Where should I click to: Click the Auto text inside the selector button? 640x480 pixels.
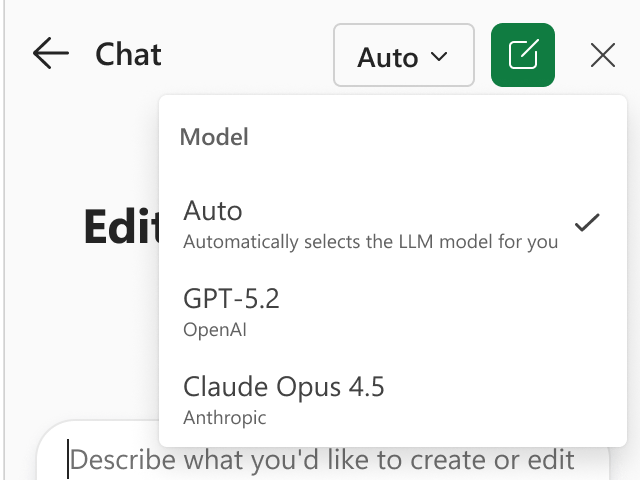pyautogui.click(x=387, y=57)
